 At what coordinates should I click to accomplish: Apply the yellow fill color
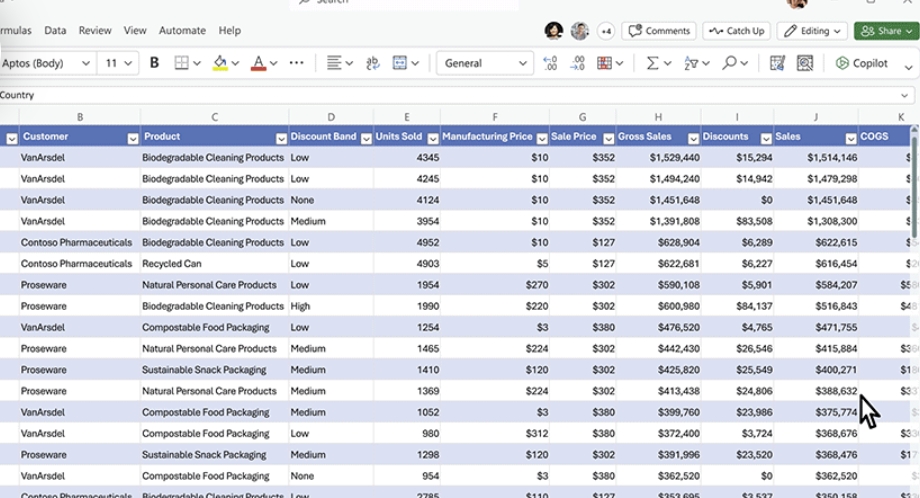point(220,63)
